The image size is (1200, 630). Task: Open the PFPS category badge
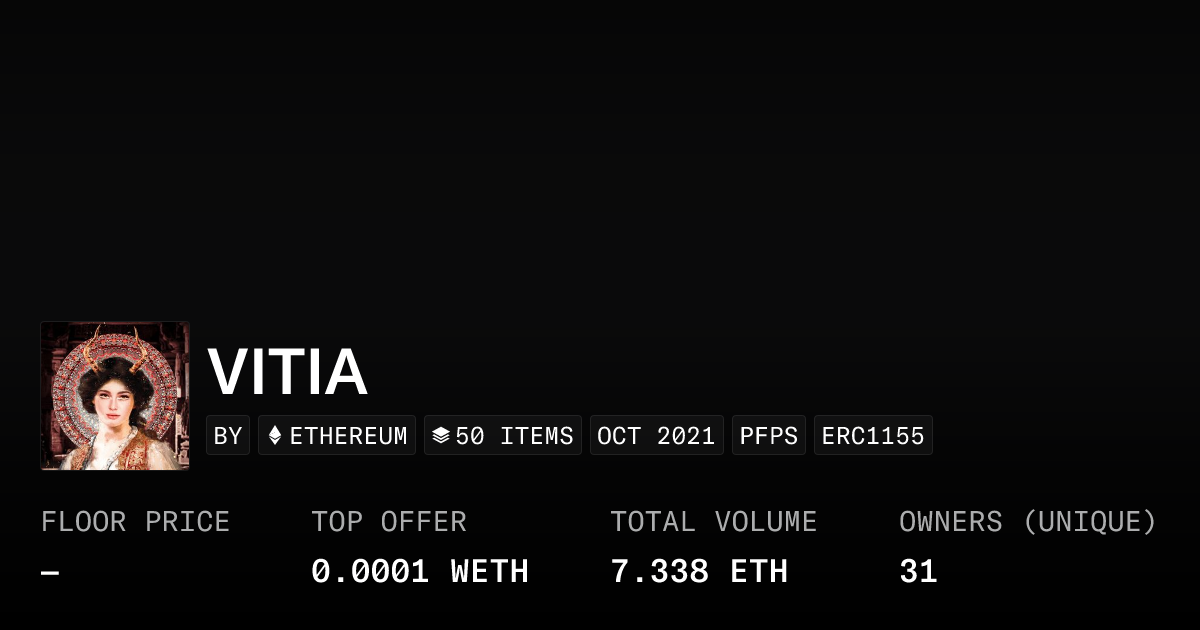769,436
